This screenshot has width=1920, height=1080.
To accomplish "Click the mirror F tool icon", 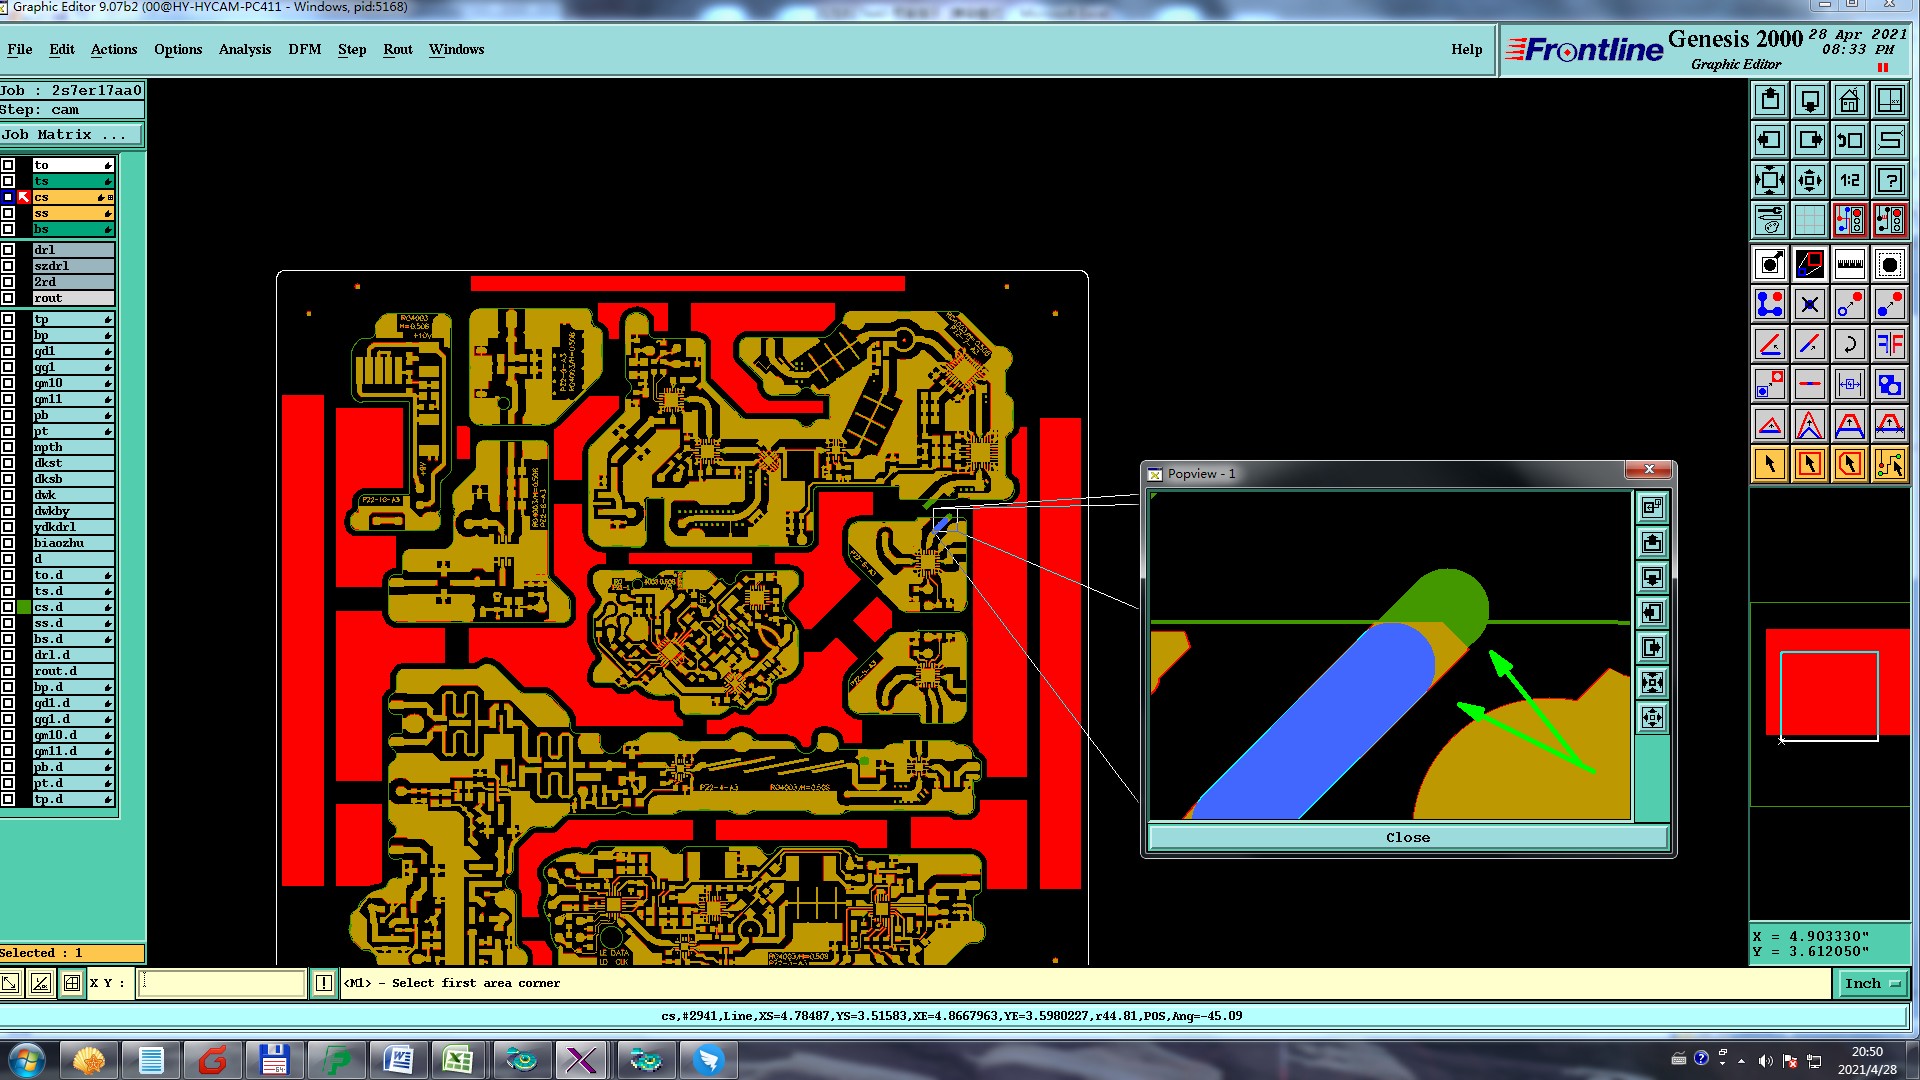I will coord(1889,345).
